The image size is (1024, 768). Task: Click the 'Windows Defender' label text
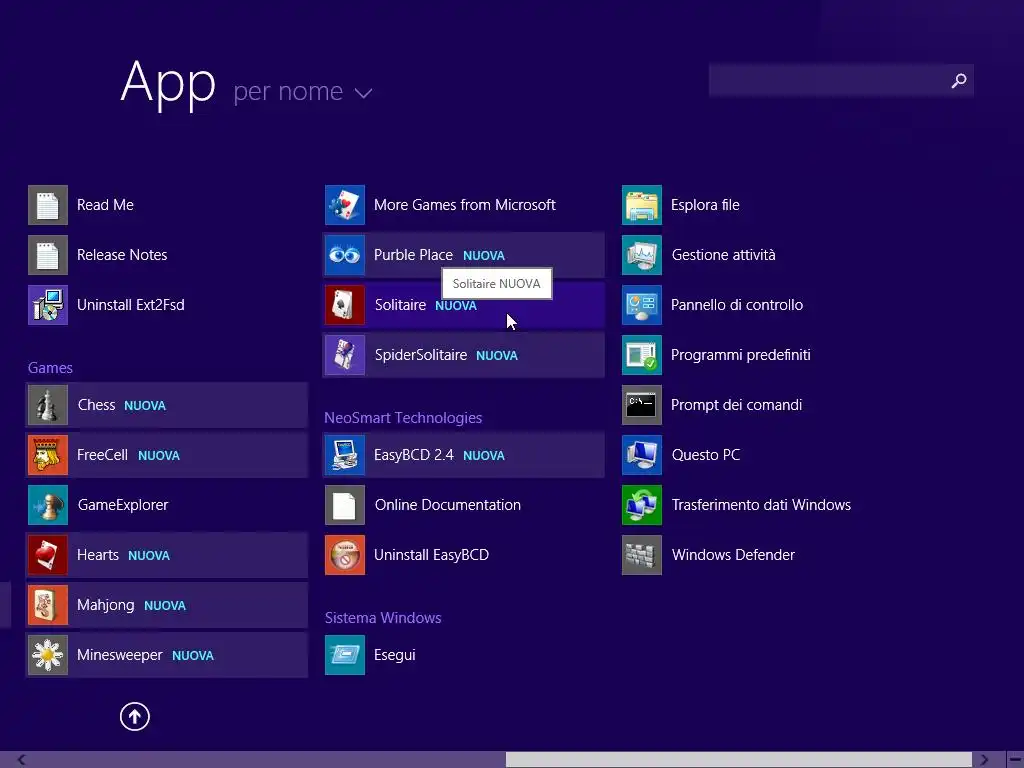[733, 555]
